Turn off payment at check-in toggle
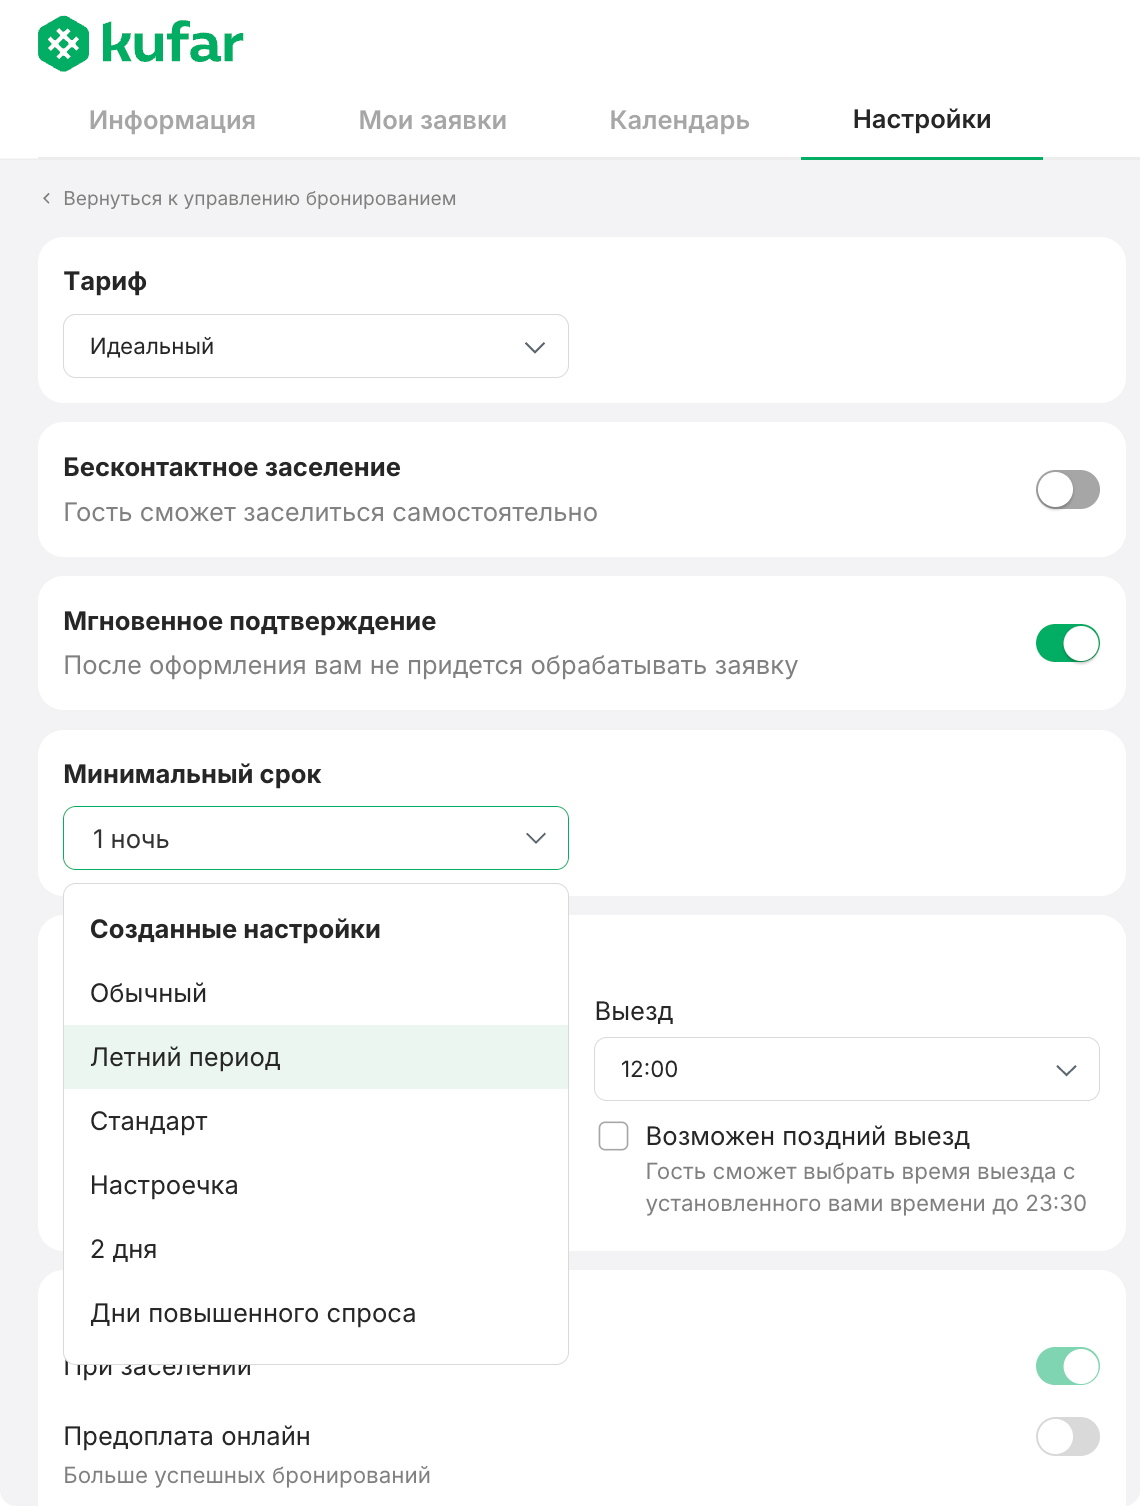This screenshot has height=1506, width=1140. pos(1067,1366)
